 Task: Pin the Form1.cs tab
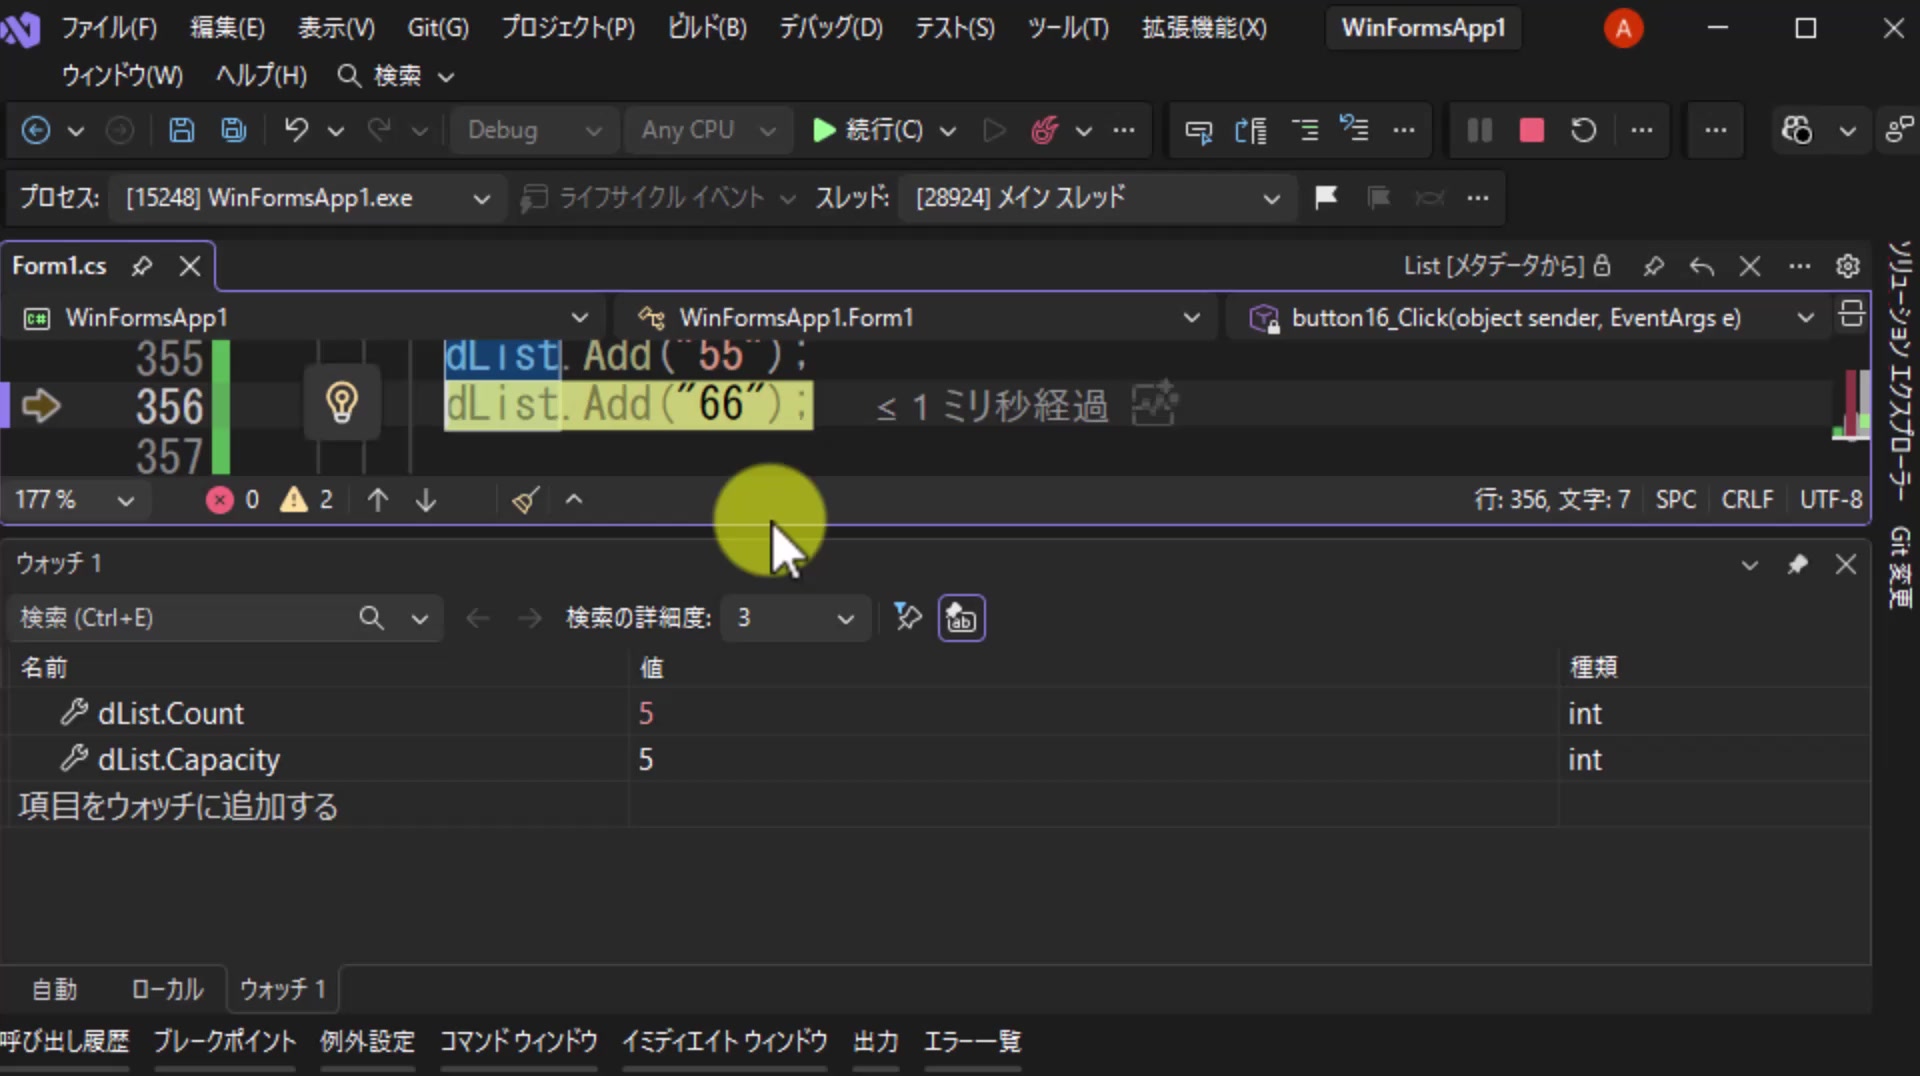[x=142, y=266]
